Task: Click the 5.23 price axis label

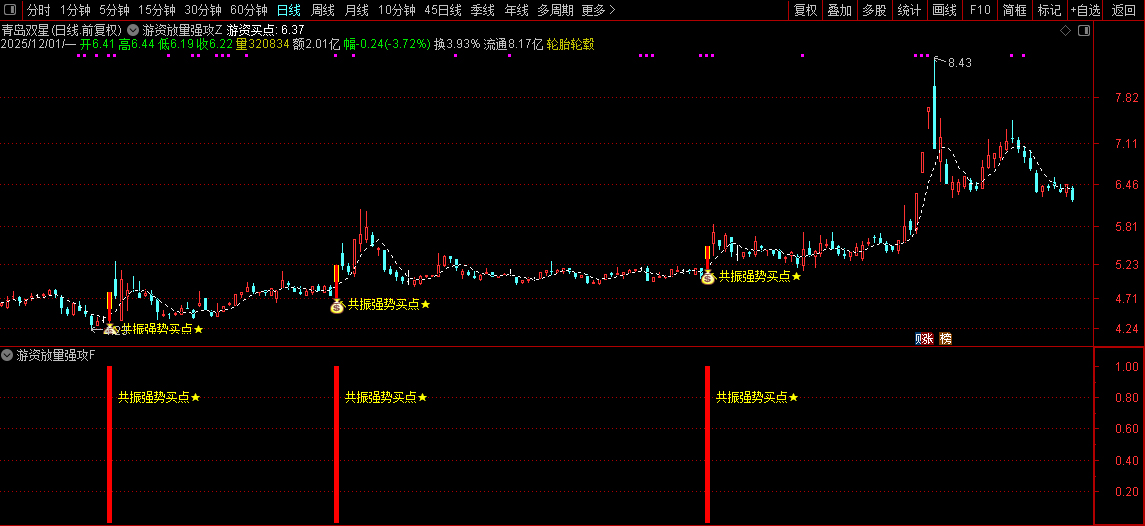Action: click(1127, 264)
